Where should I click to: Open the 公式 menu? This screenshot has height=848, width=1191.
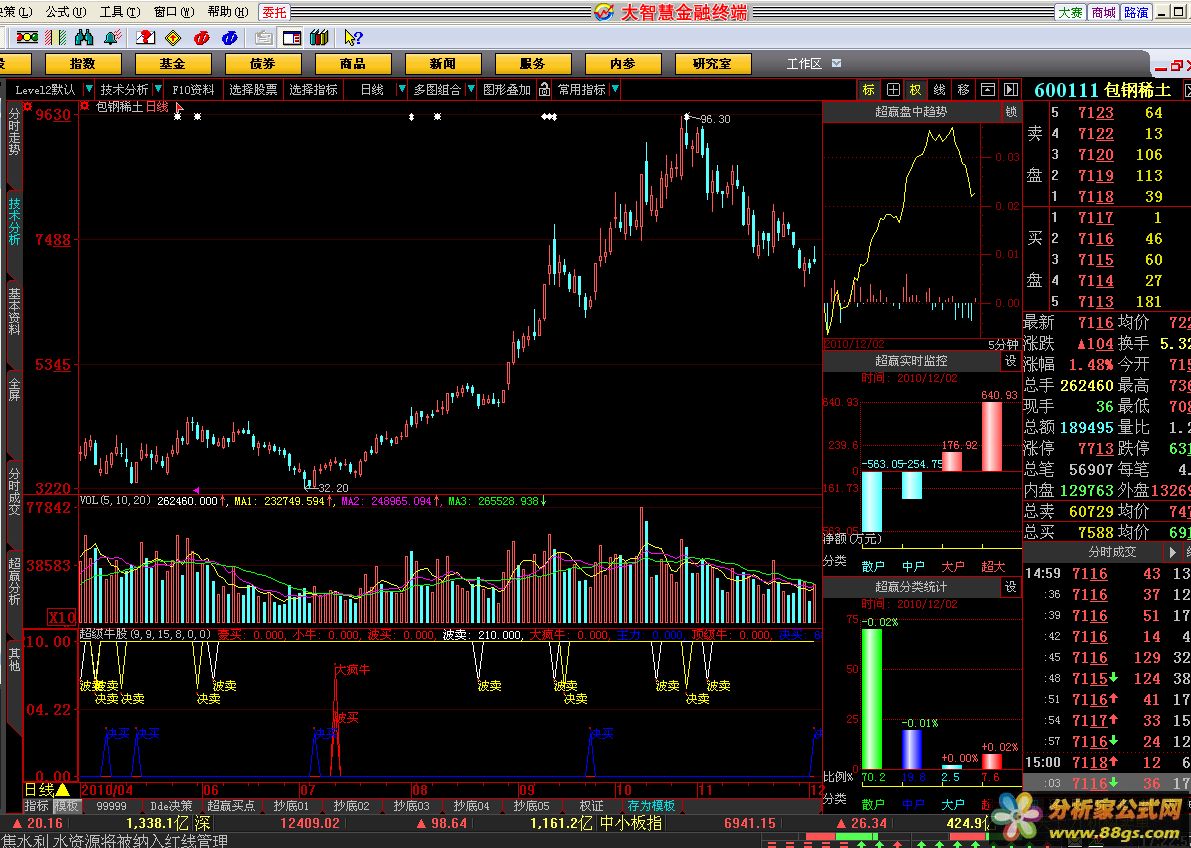[x=67, y=12]
